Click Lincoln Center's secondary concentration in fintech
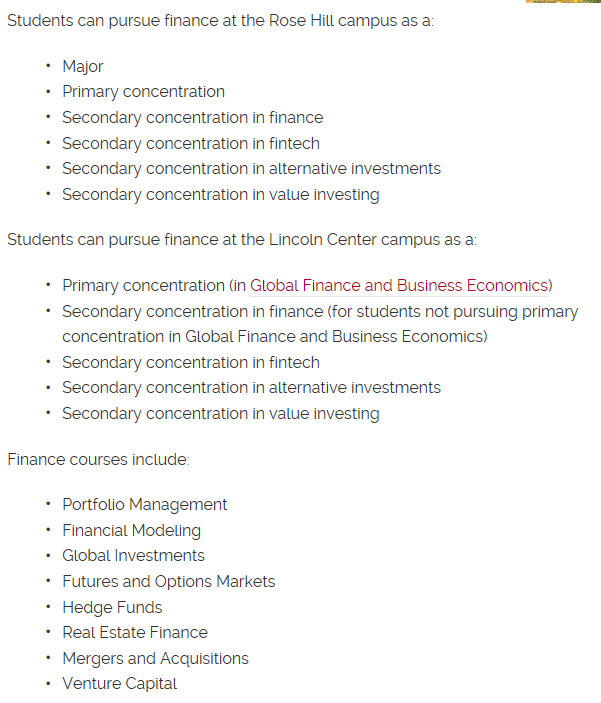 [x=191, y=362]
